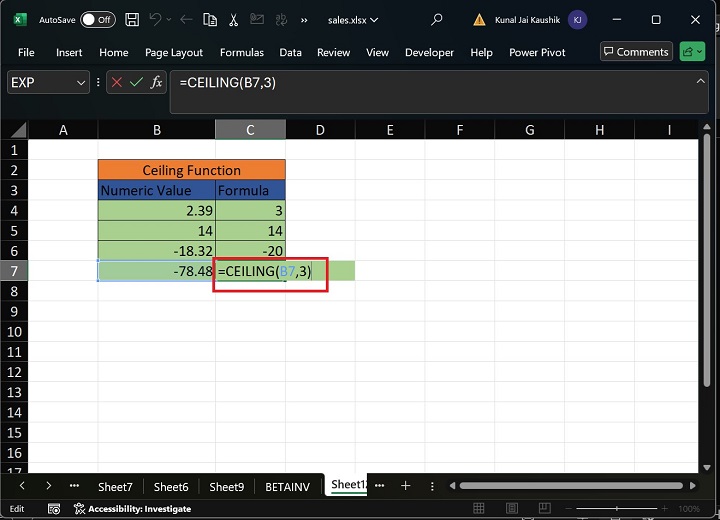Viewport: 720px width, 520px height.
Task: Click the ellipsis after the active sheet tab
Action: click(x=379, y=486)
